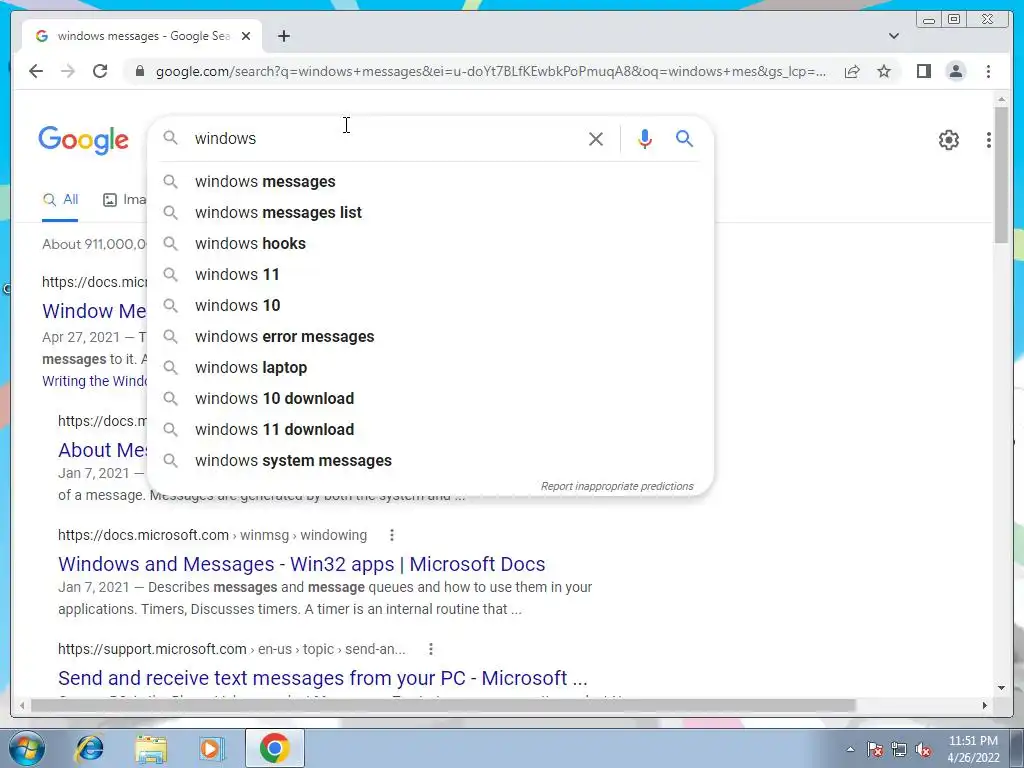This screenshot has height=768, width=1024.
Task: Toggle Chrome side panel
Action: tap(923, 71)
